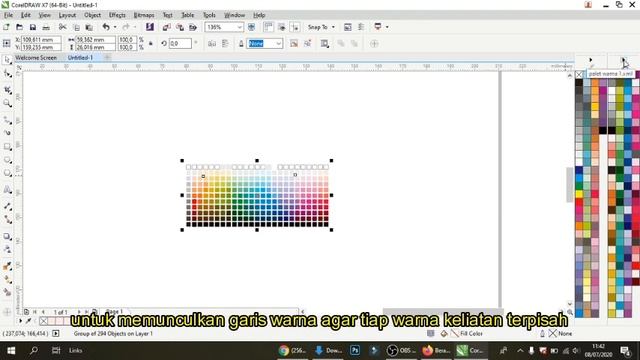Select the Ellipse tool

click(7, 160)
